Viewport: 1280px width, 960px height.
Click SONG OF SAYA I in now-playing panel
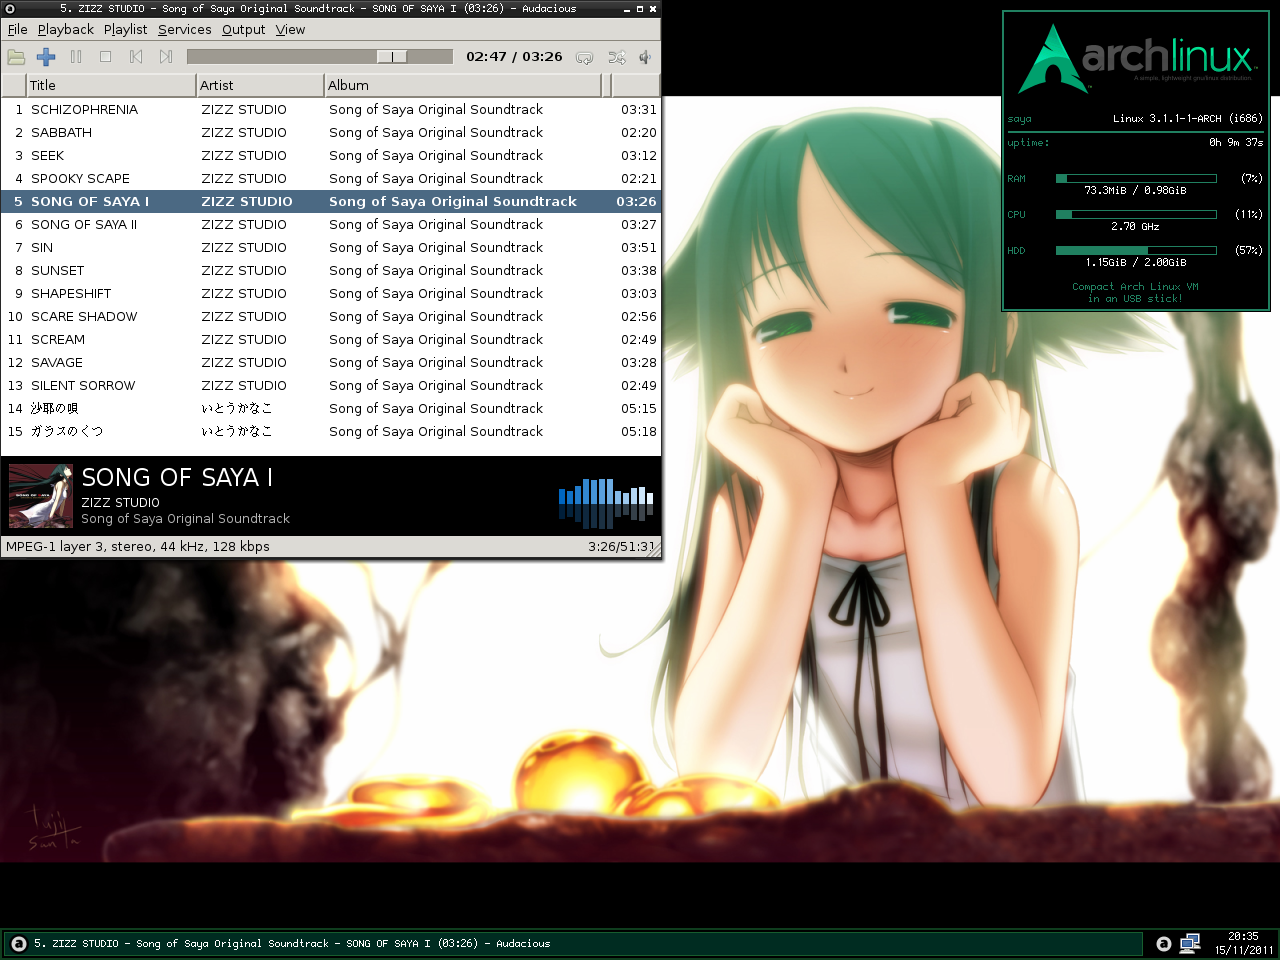coord(177,478)
